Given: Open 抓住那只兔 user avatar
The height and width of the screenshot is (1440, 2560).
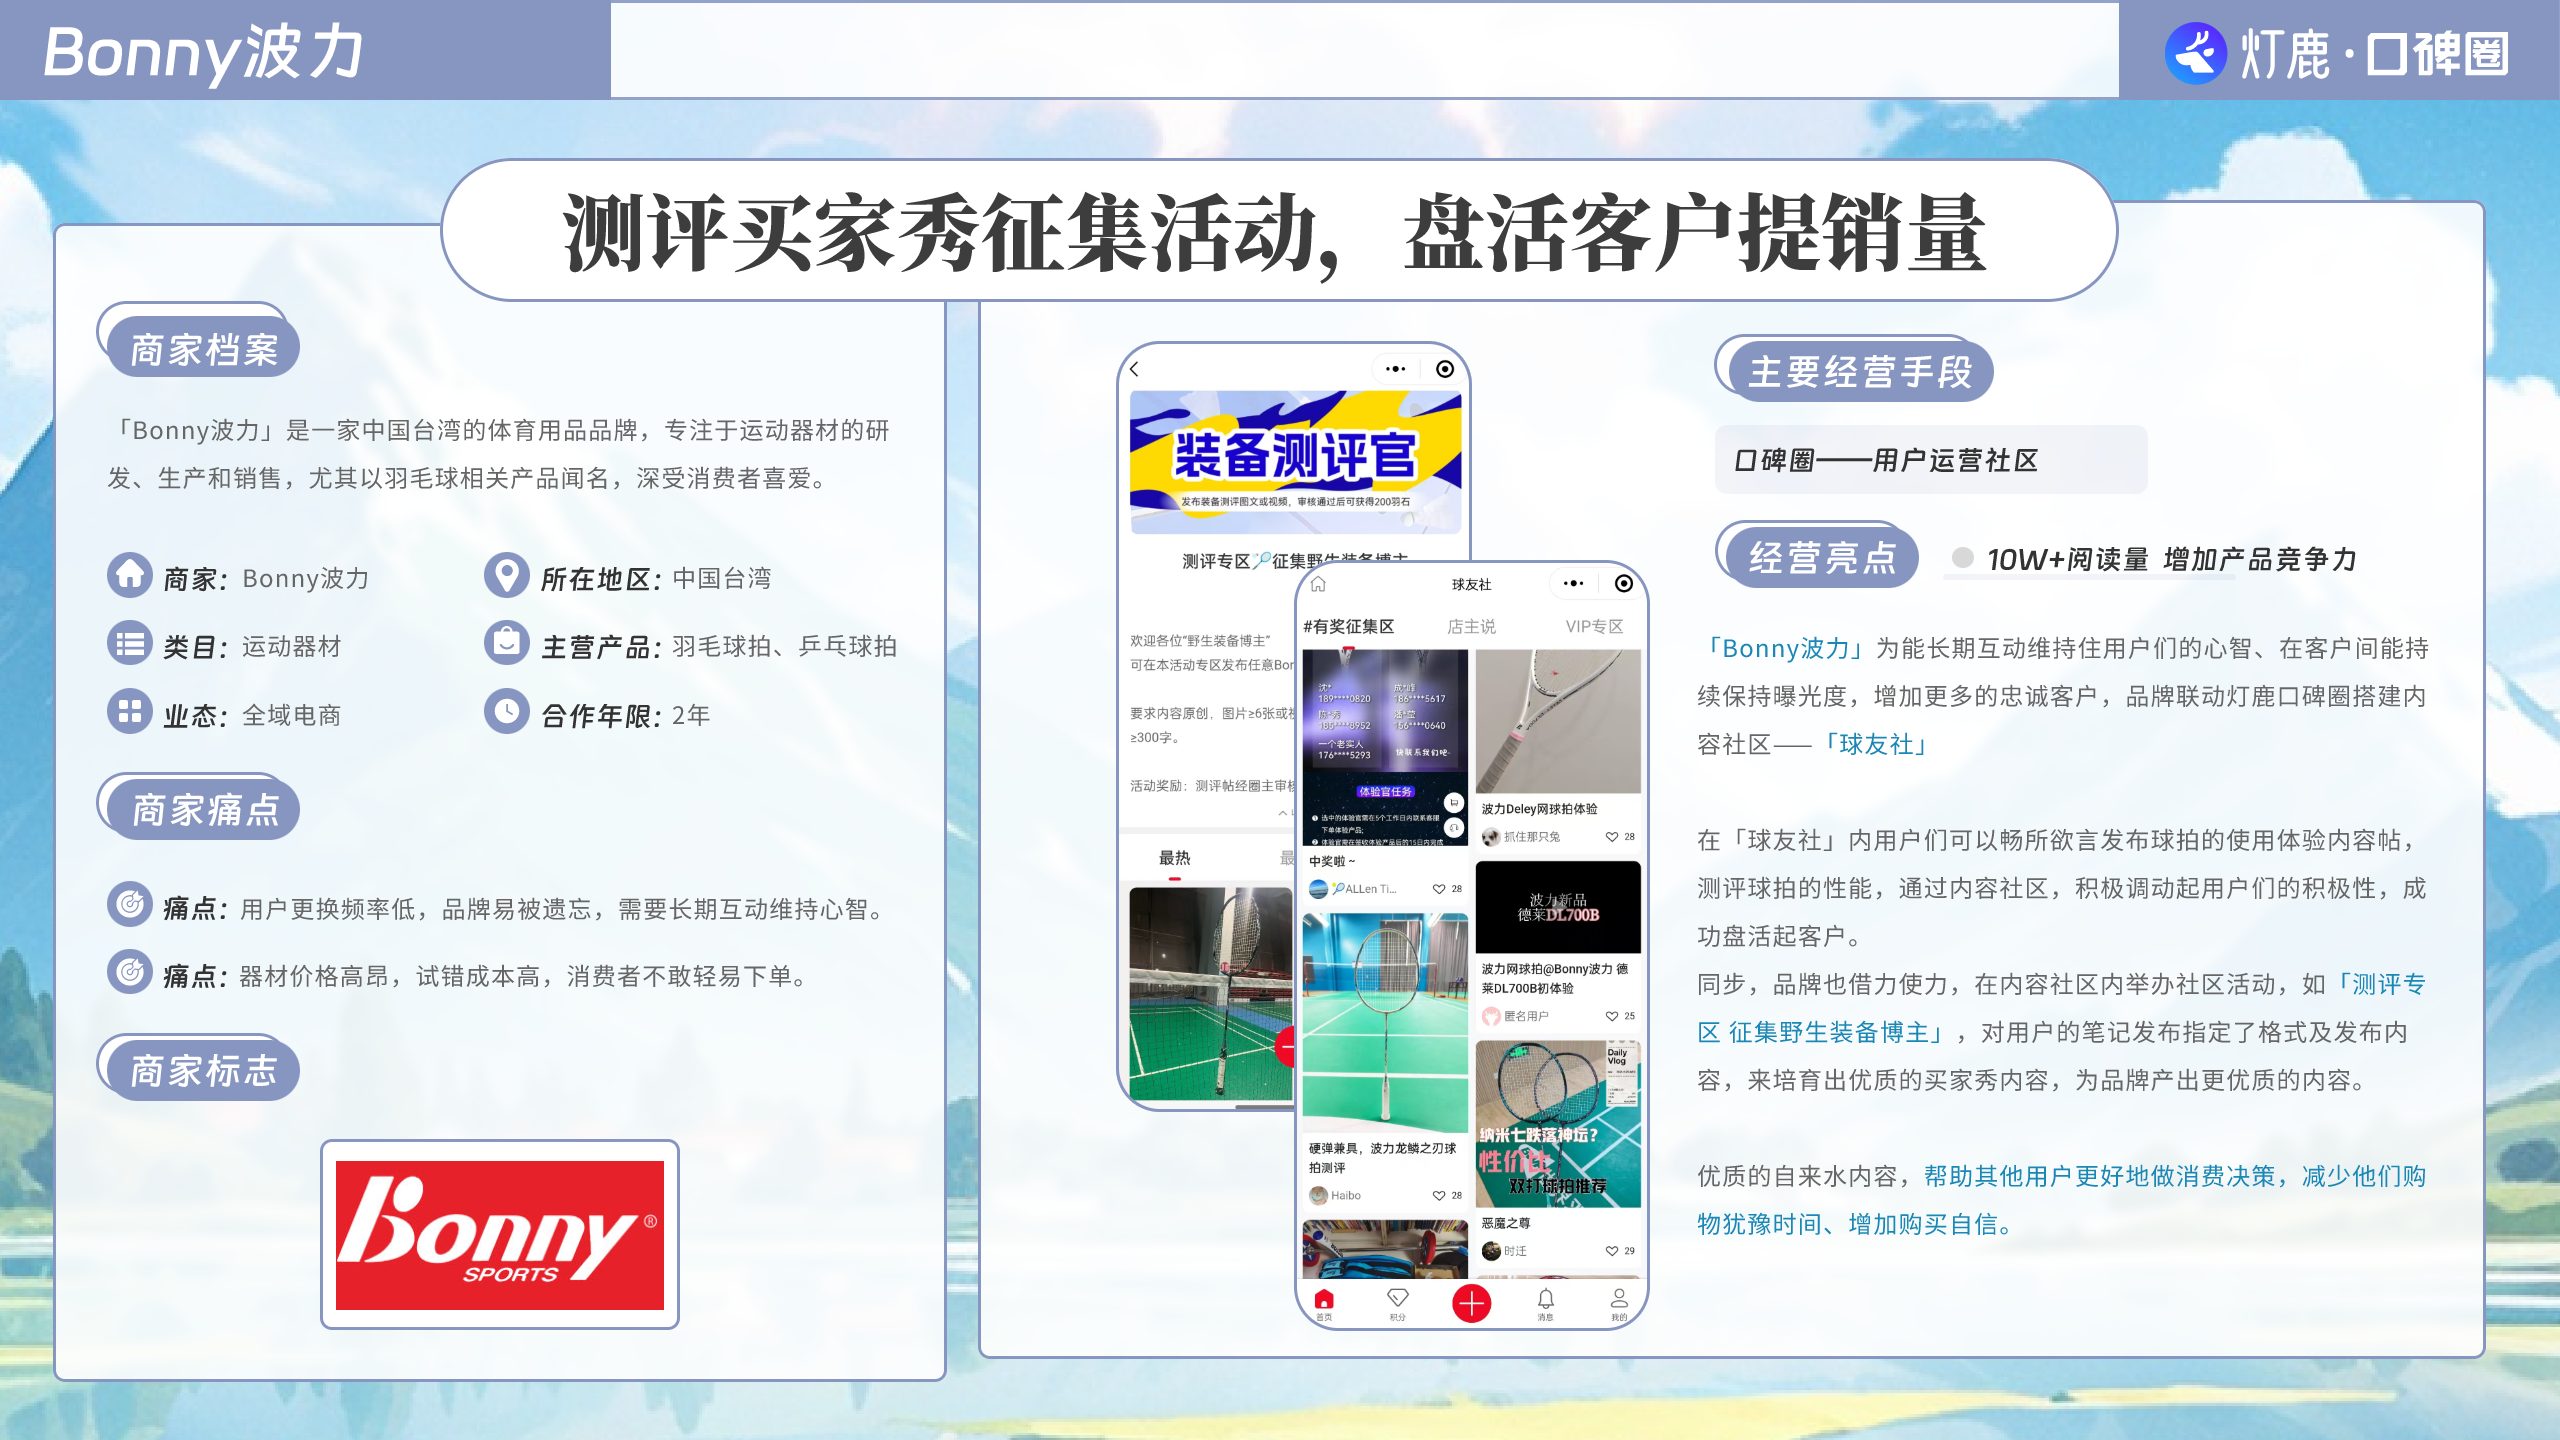Looking at the screenshot, I should click(x=1491, y=837).
